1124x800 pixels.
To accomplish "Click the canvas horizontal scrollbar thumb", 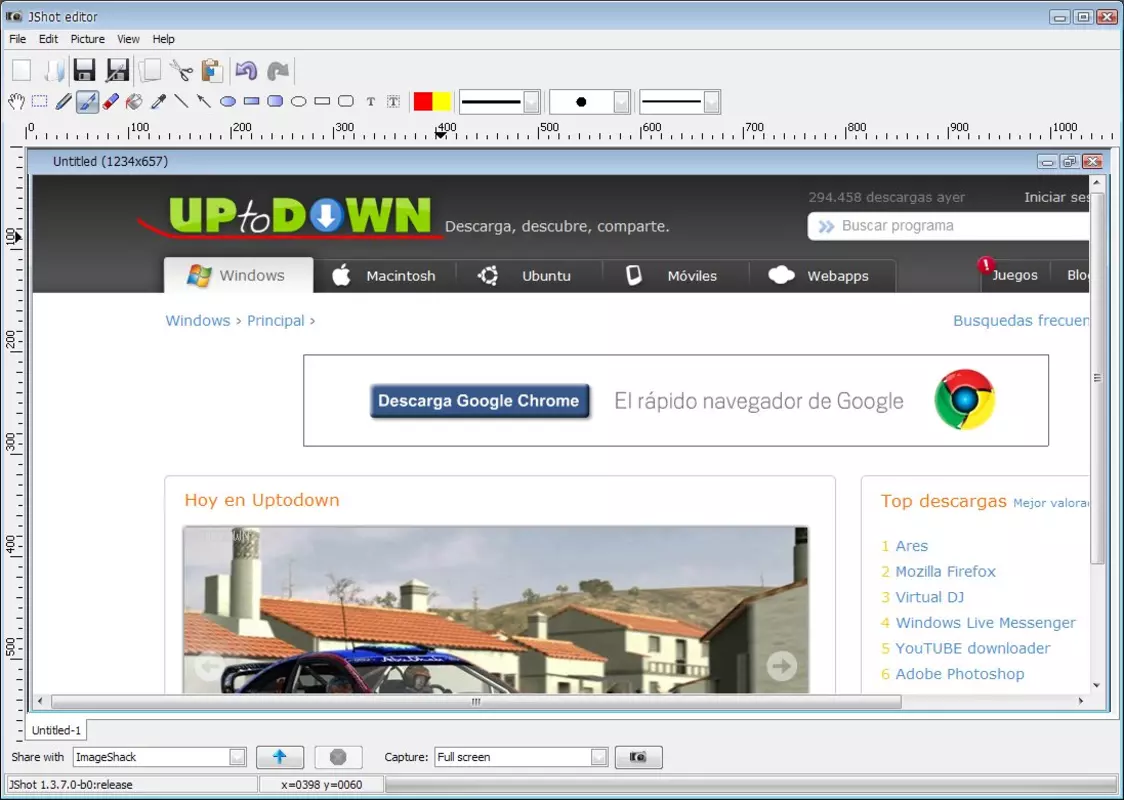I will coord(476,702).
